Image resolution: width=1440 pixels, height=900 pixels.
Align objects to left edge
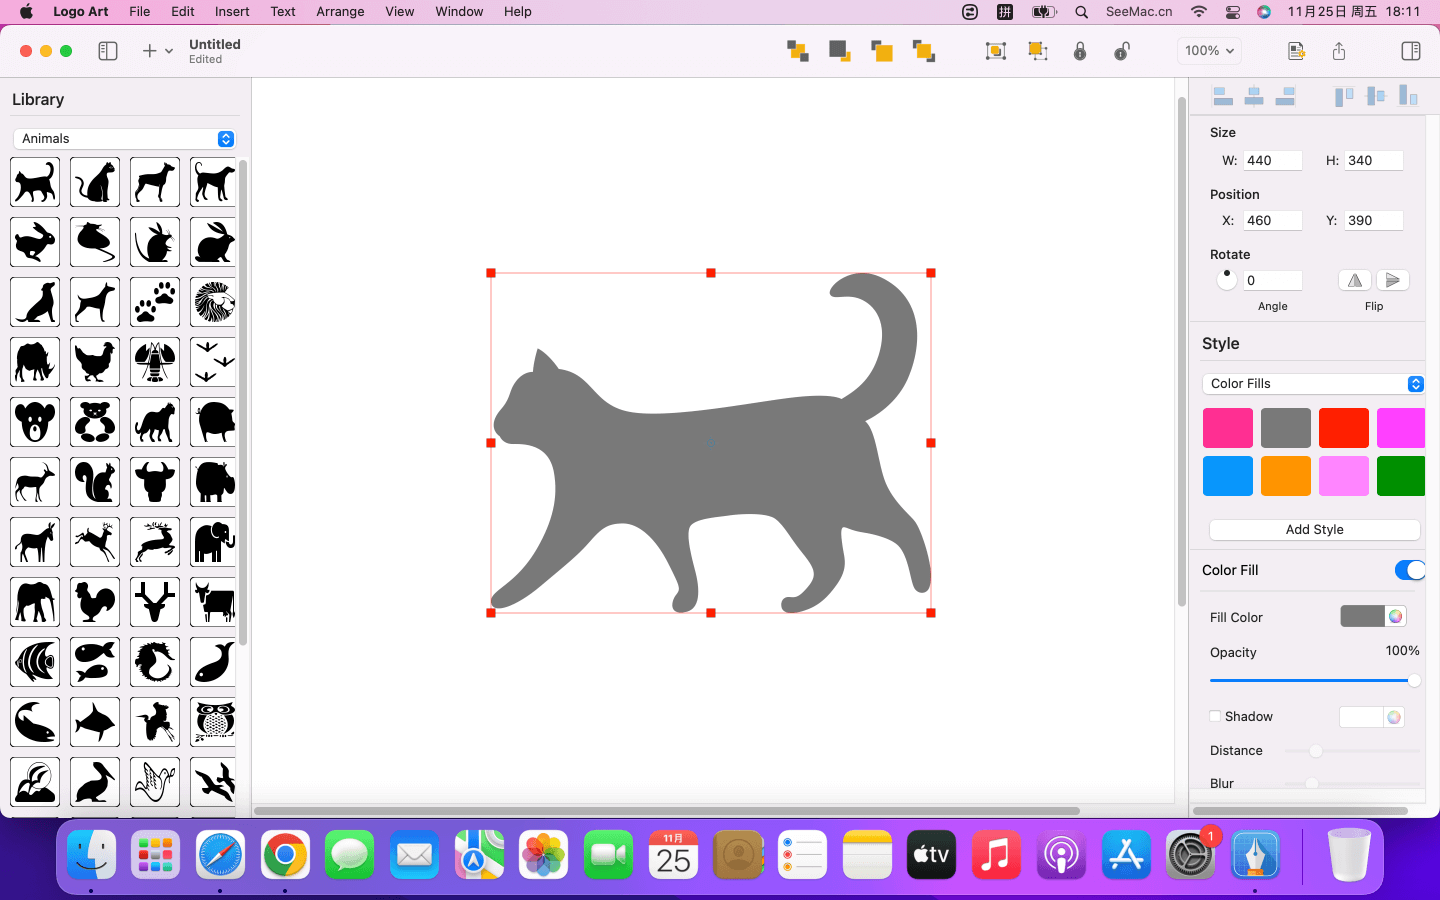click(1222, 96)
